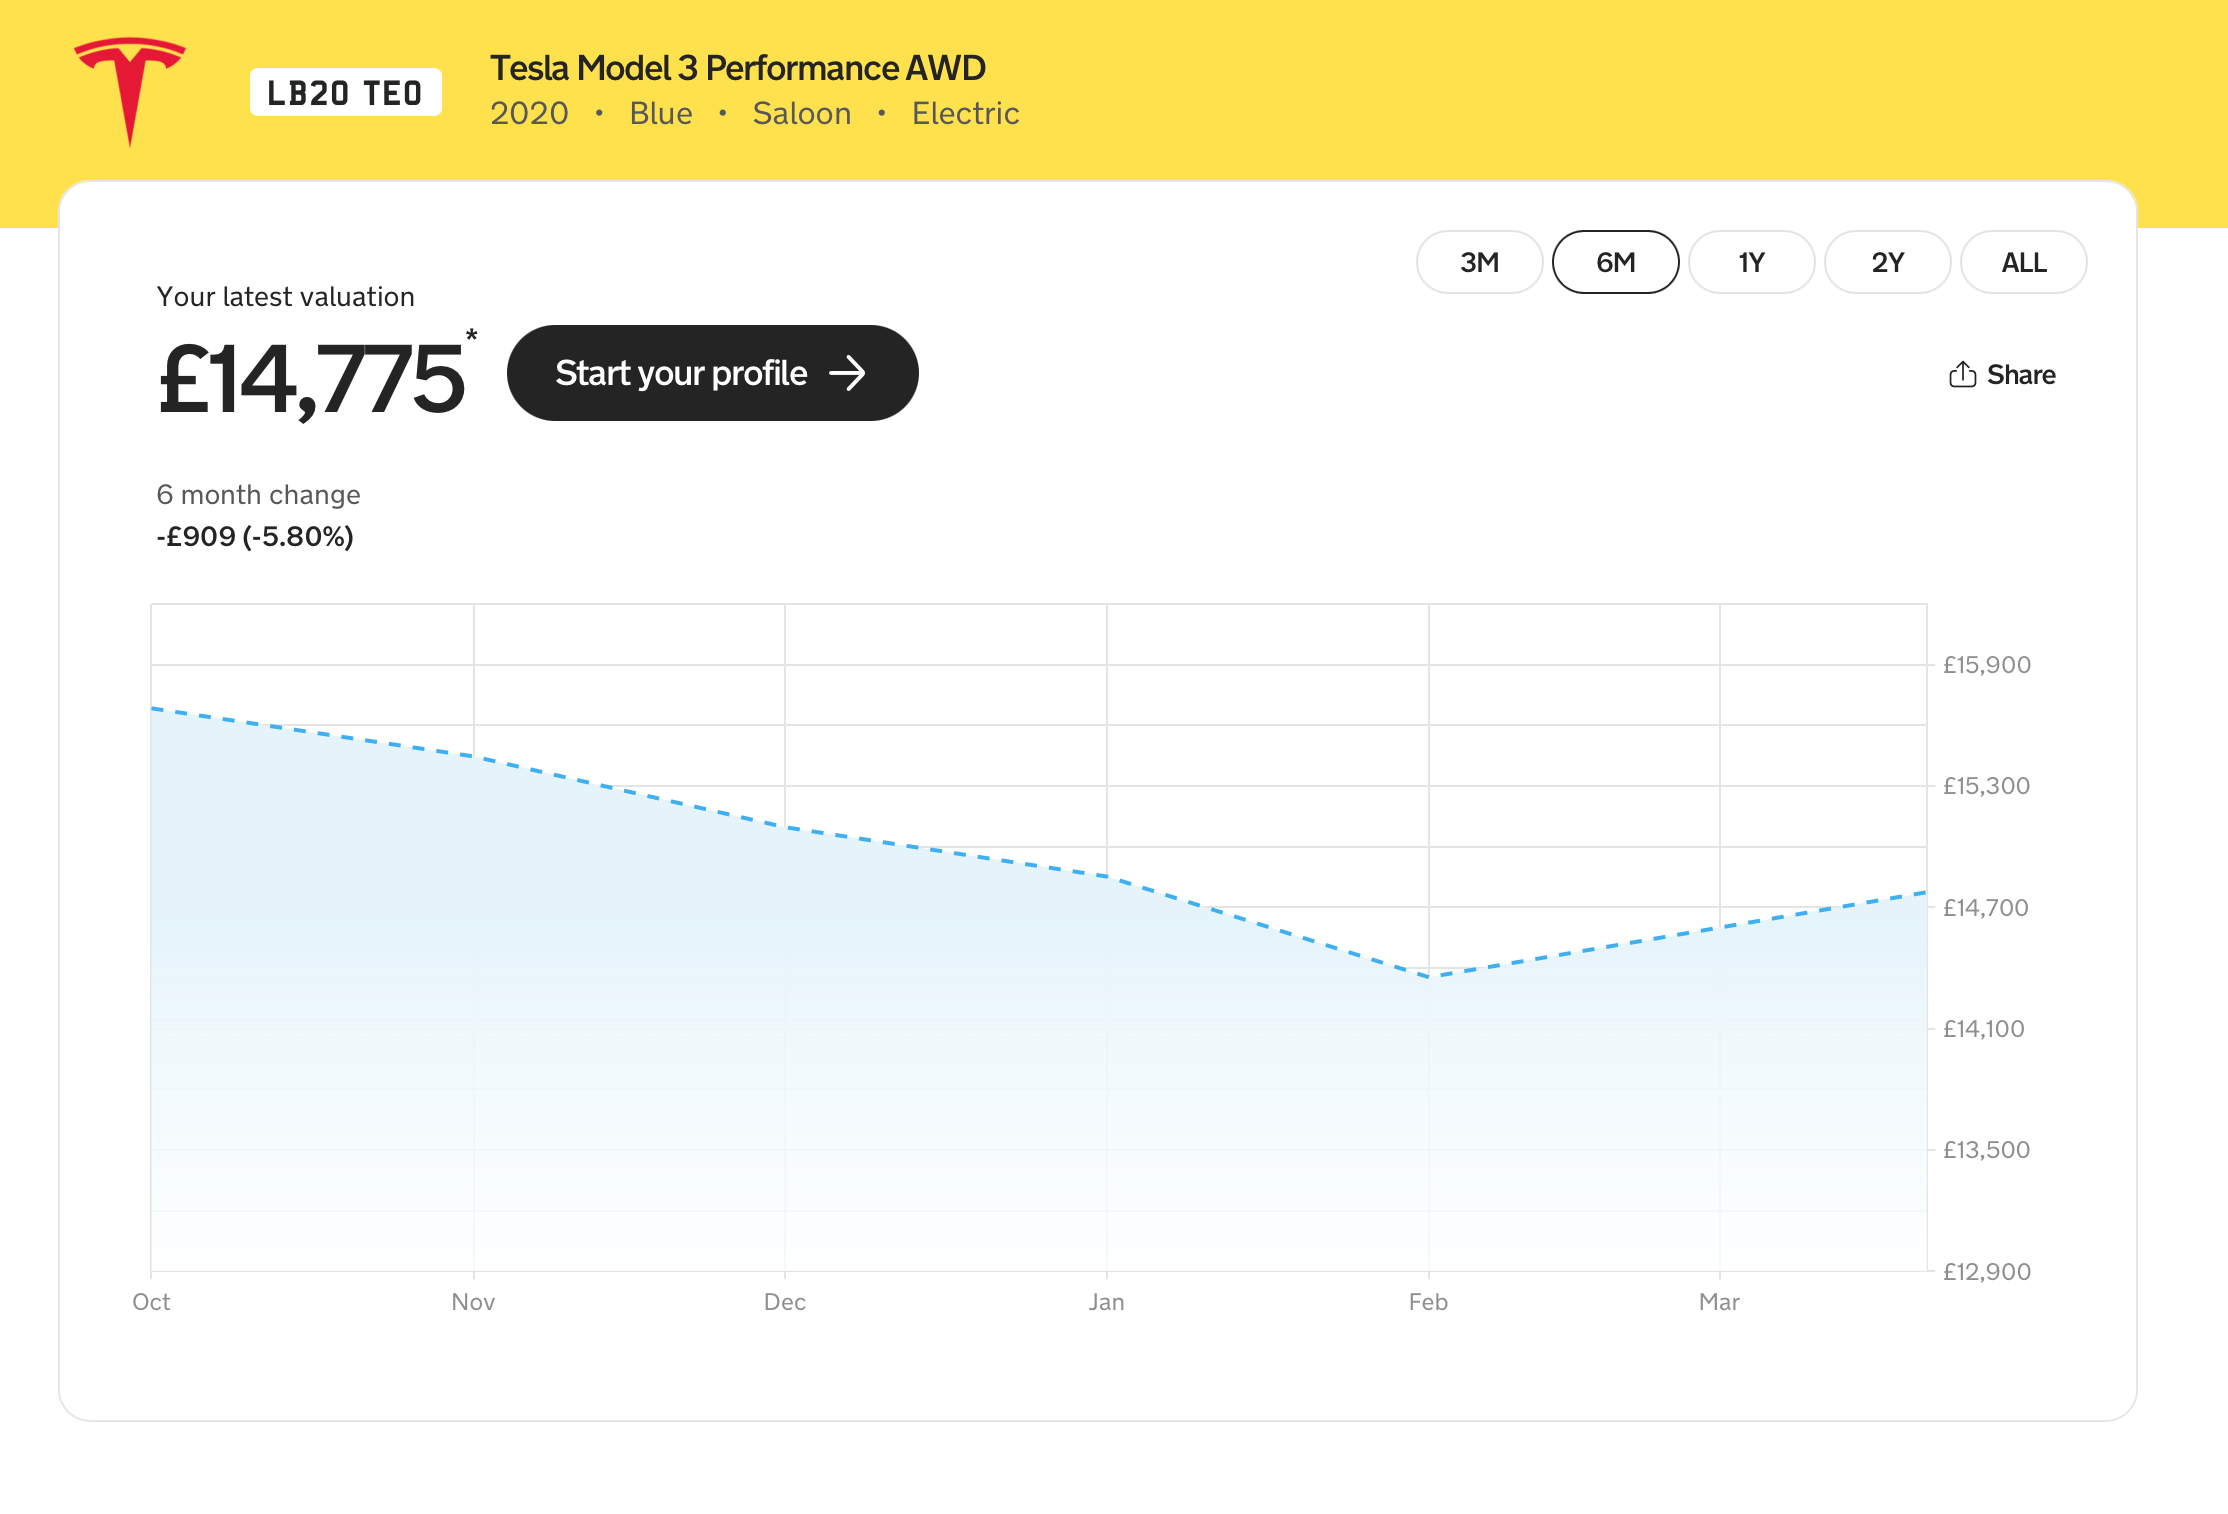Click the chart line at Feb low point
Screen dimensions: 2228x1514
(x=1429, y=976)
